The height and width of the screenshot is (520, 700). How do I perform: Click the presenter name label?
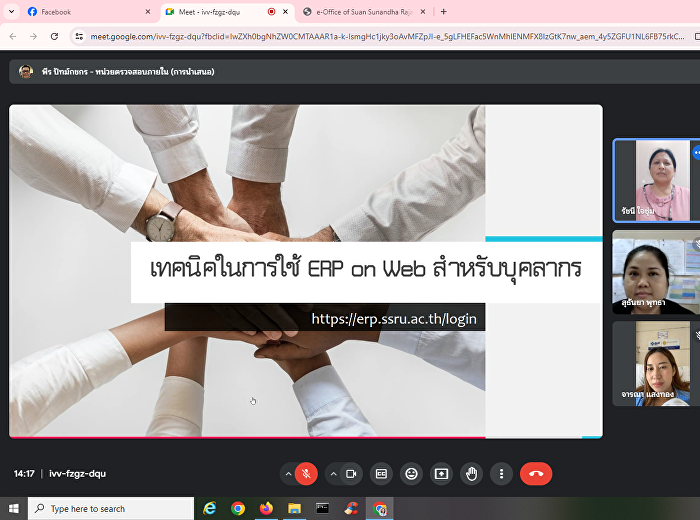point(128,72)
